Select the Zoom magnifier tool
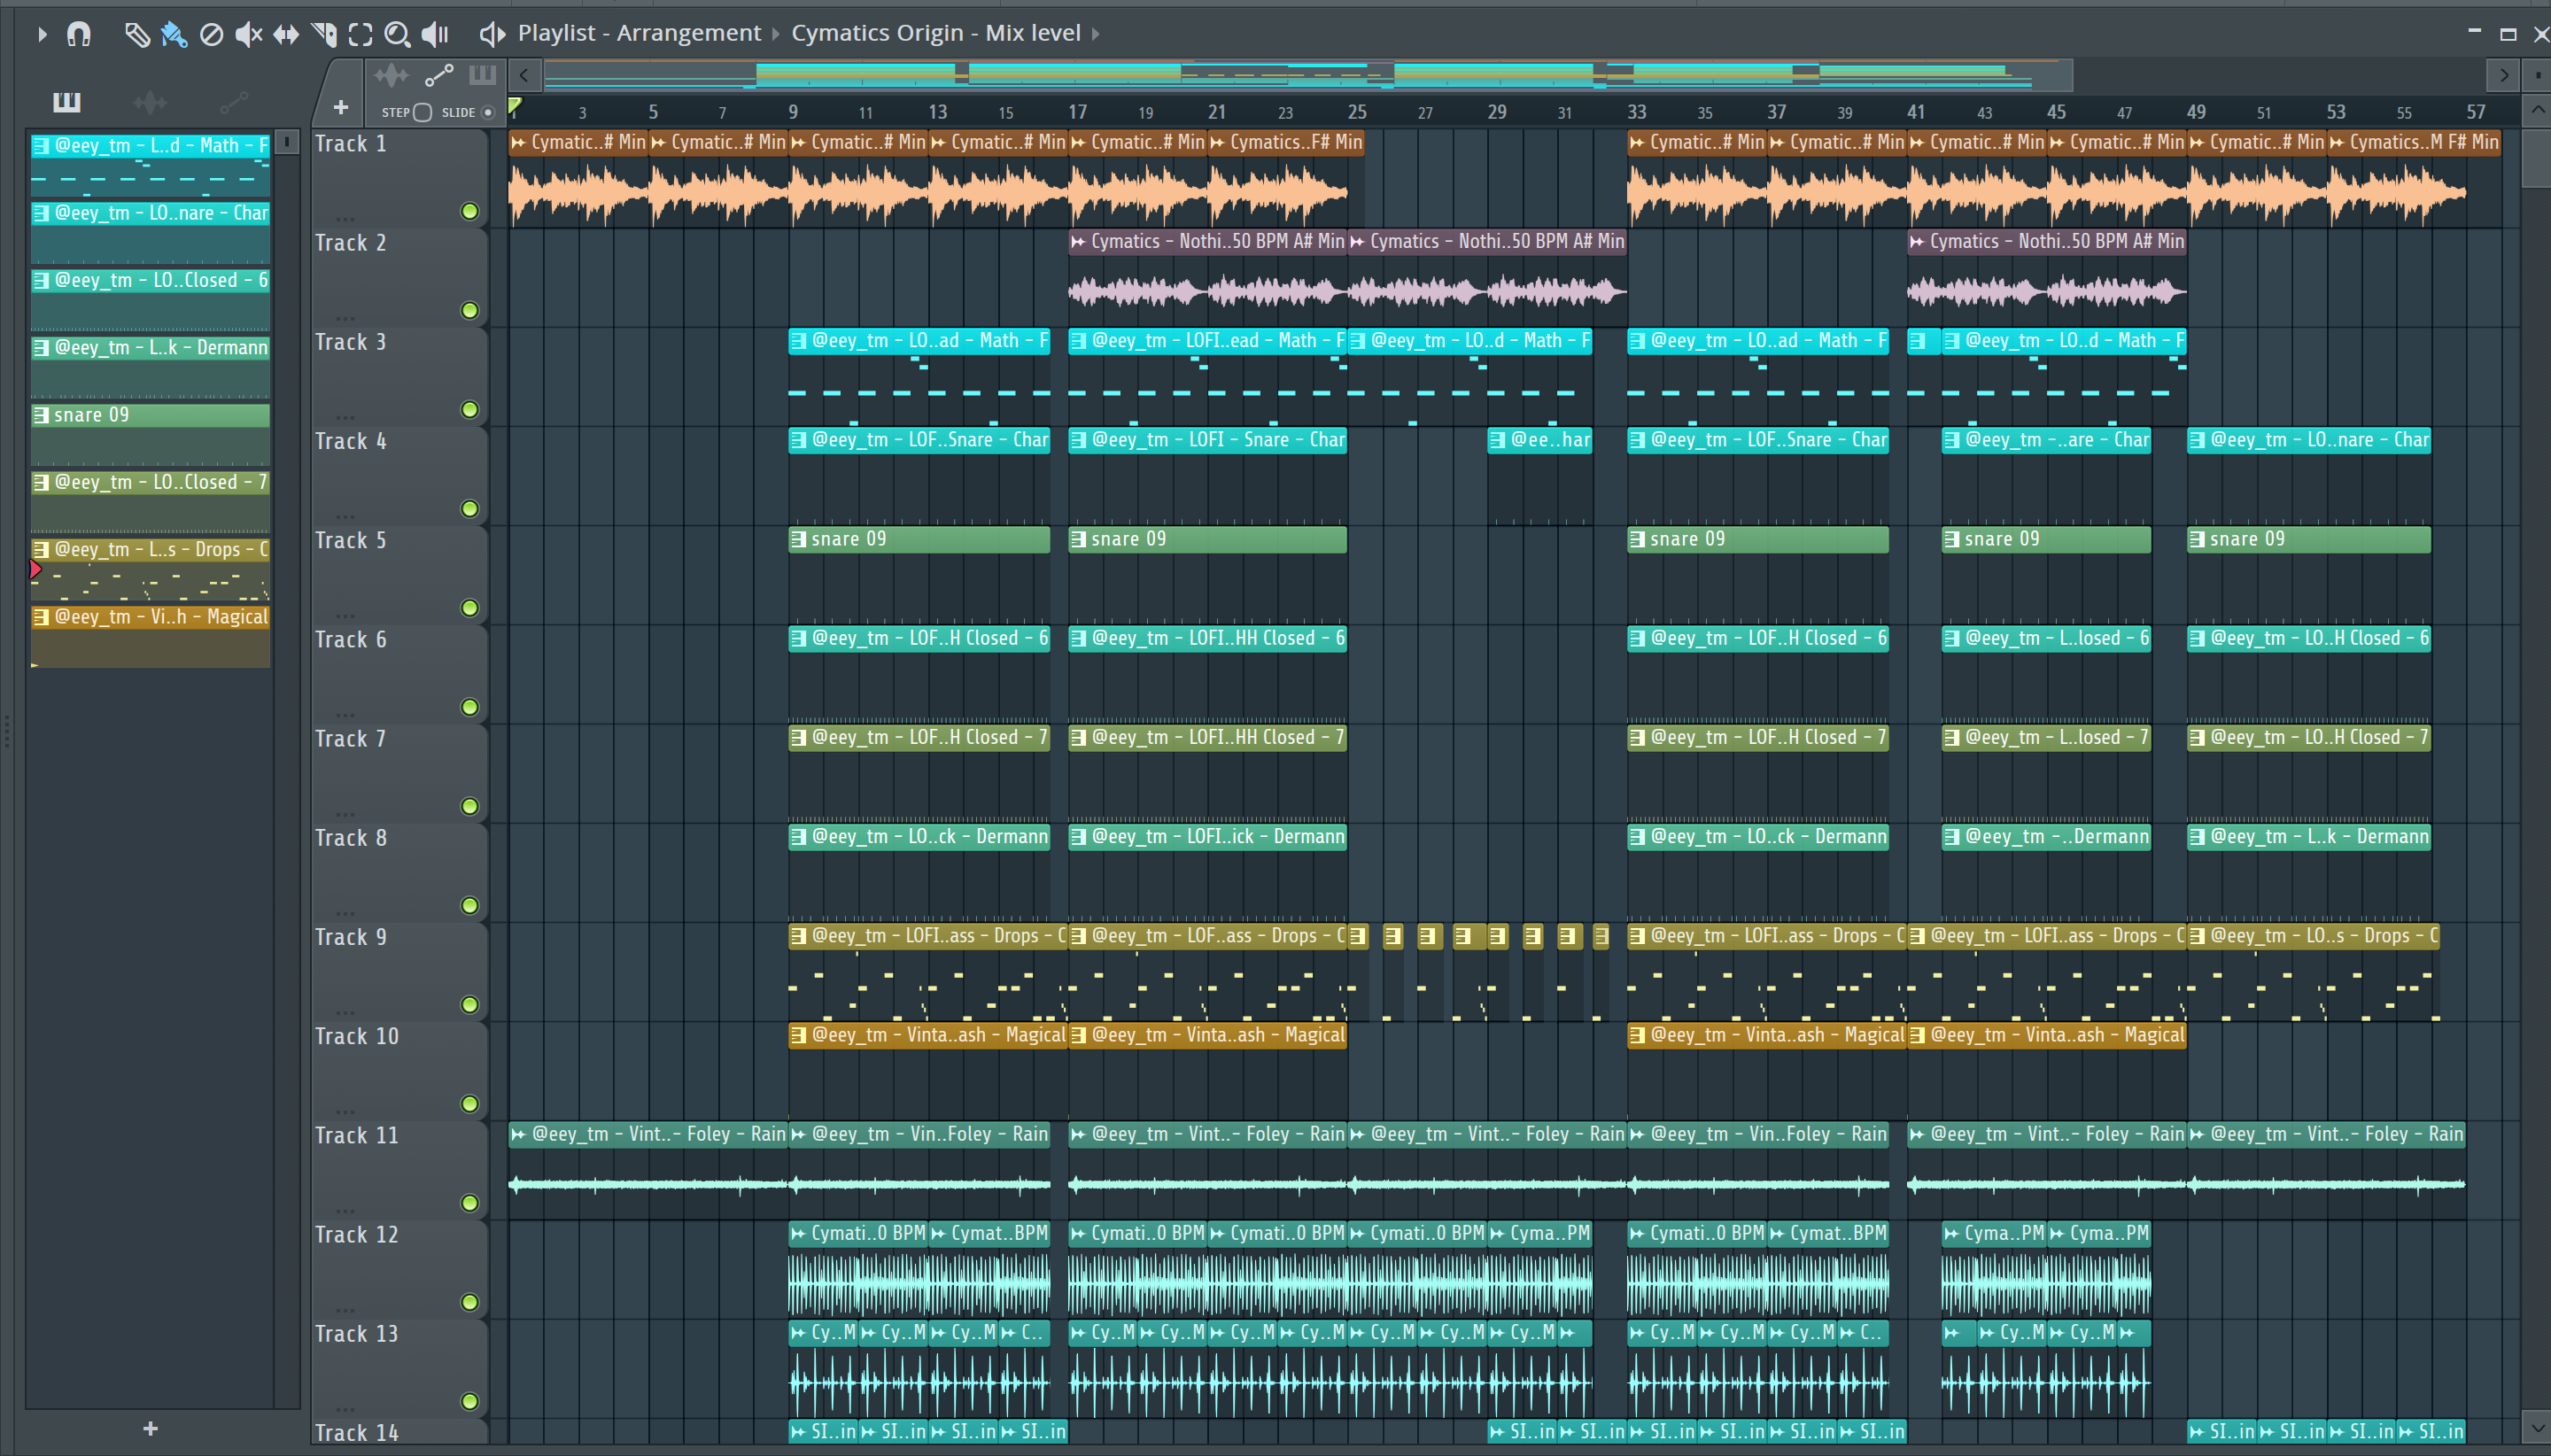 [x=397, y=34]
